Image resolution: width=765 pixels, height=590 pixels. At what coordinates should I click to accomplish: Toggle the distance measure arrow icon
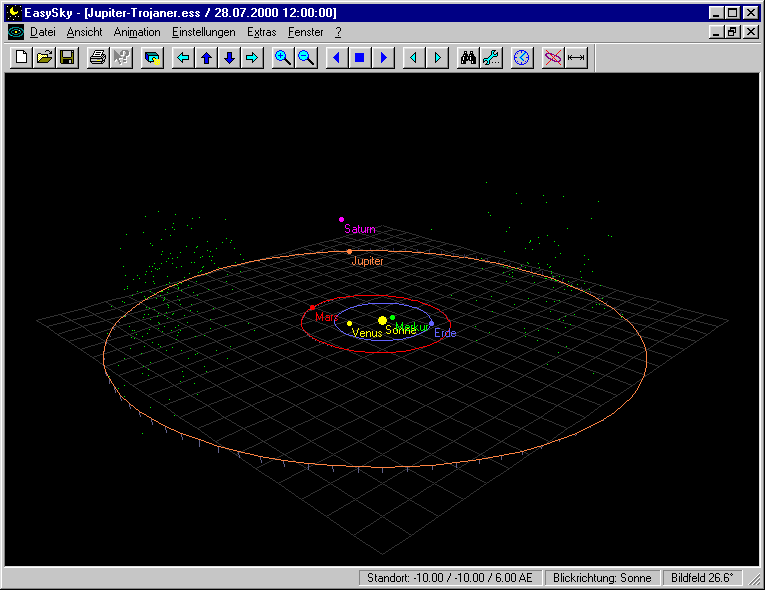click(x=576, y=58)
